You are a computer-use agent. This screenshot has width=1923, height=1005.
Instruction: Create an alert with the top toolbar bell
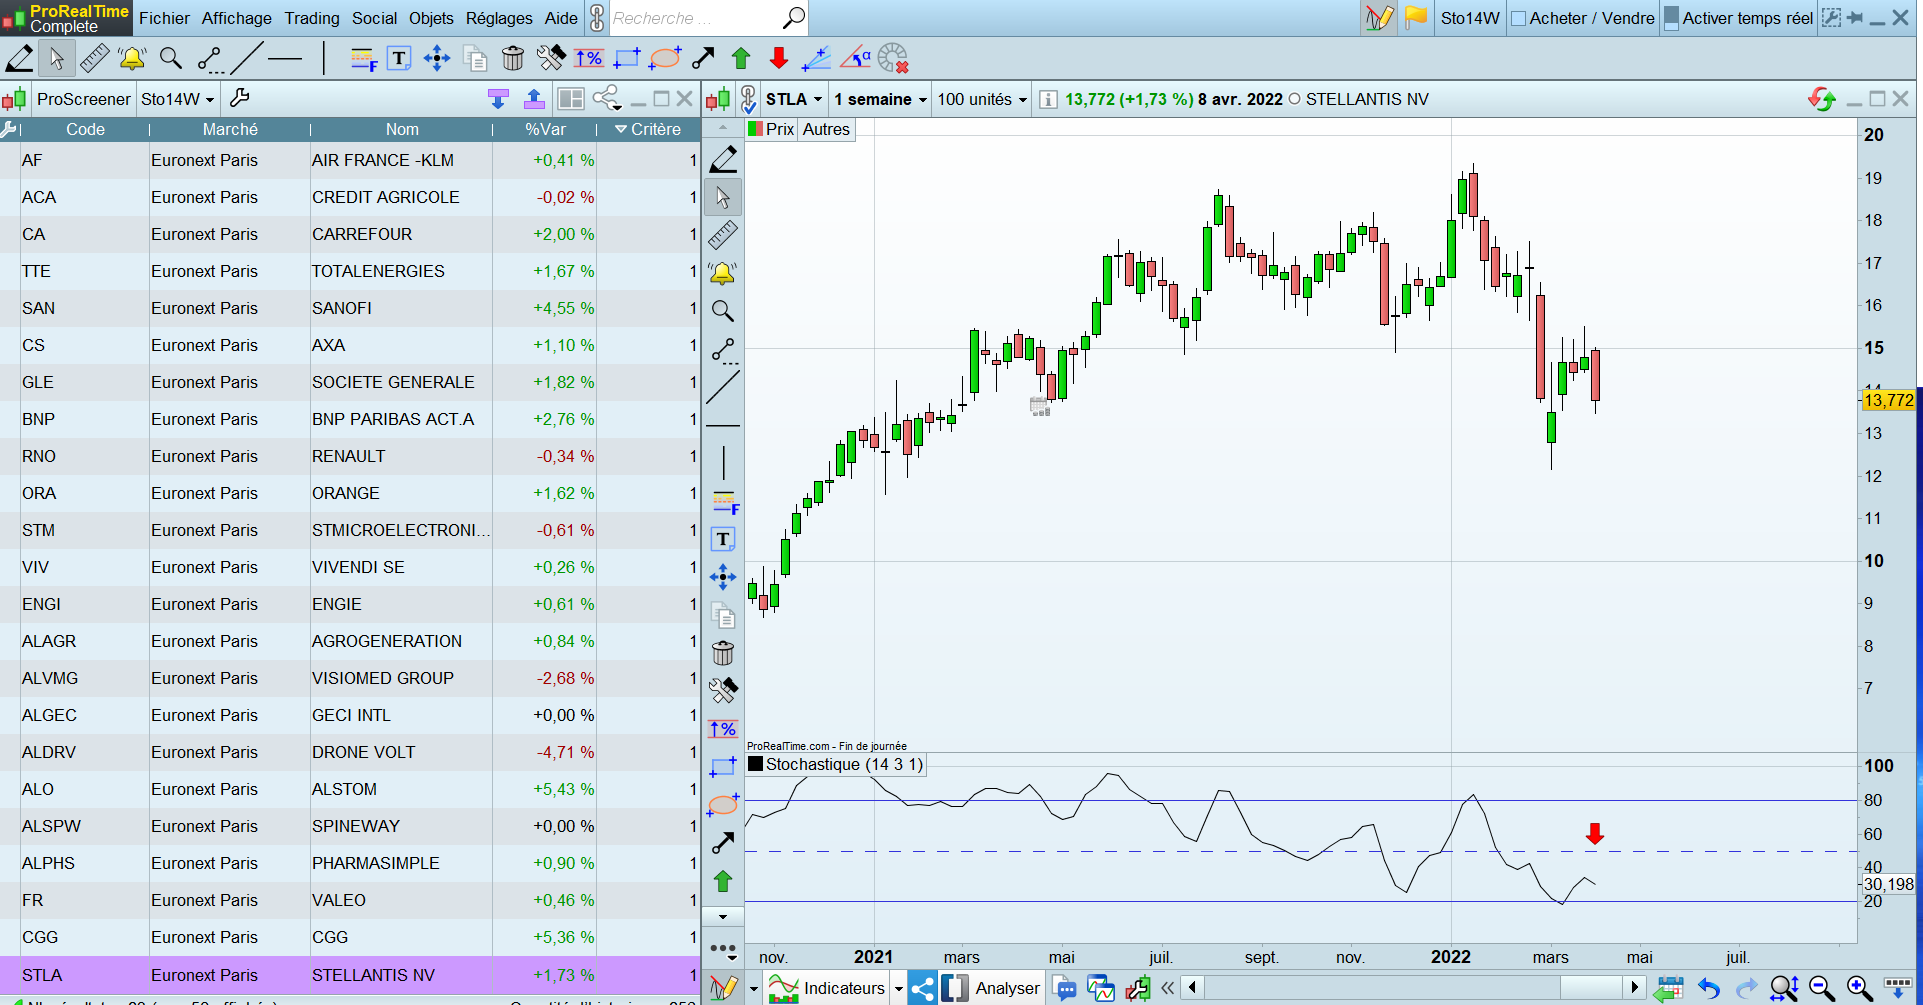132,59
